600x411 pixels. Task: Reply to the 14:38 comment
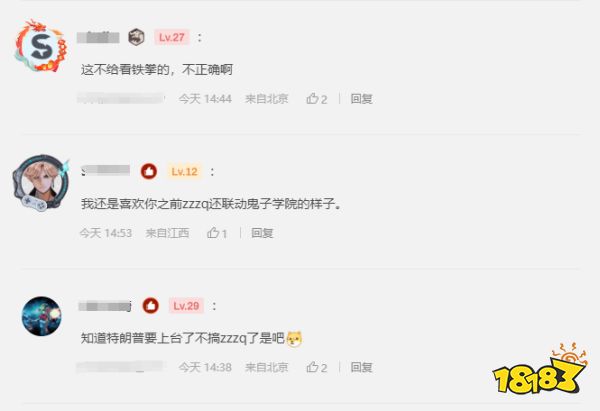362,367
